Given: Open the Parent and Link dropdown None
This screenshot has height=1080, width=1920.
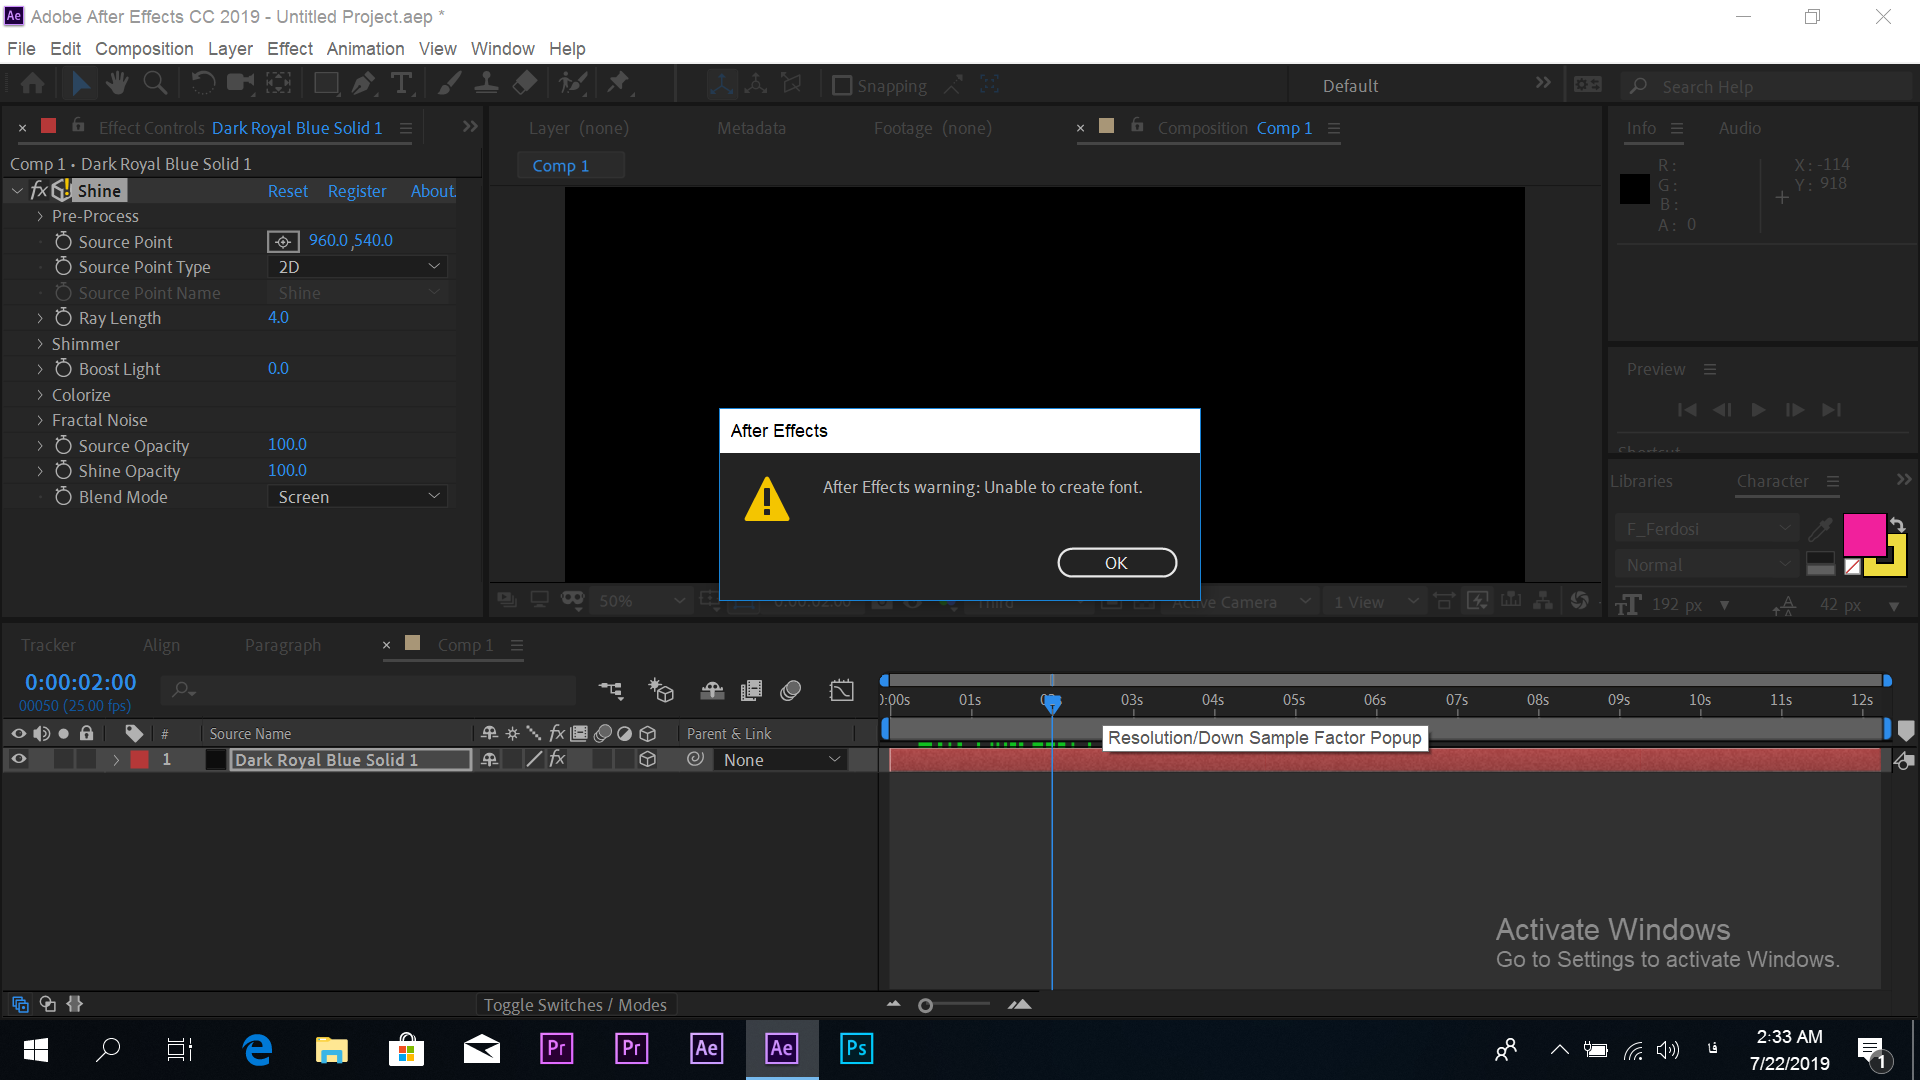Looking at the screenshot, I should coord(779,758).
